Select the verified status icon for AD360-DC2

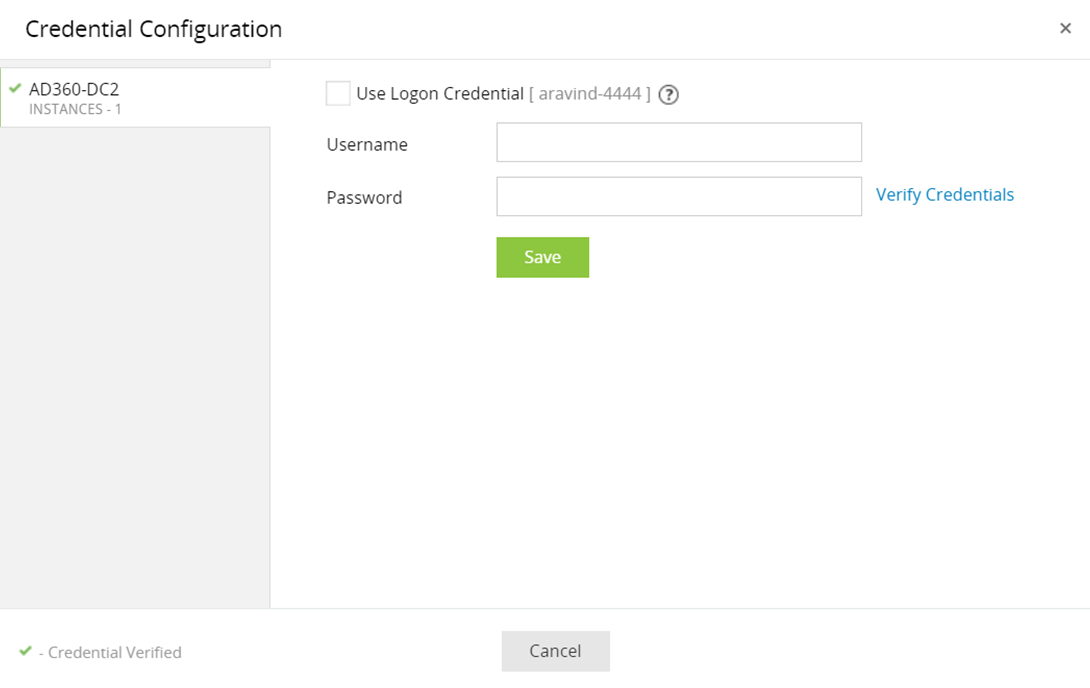[x=14, y=91]
